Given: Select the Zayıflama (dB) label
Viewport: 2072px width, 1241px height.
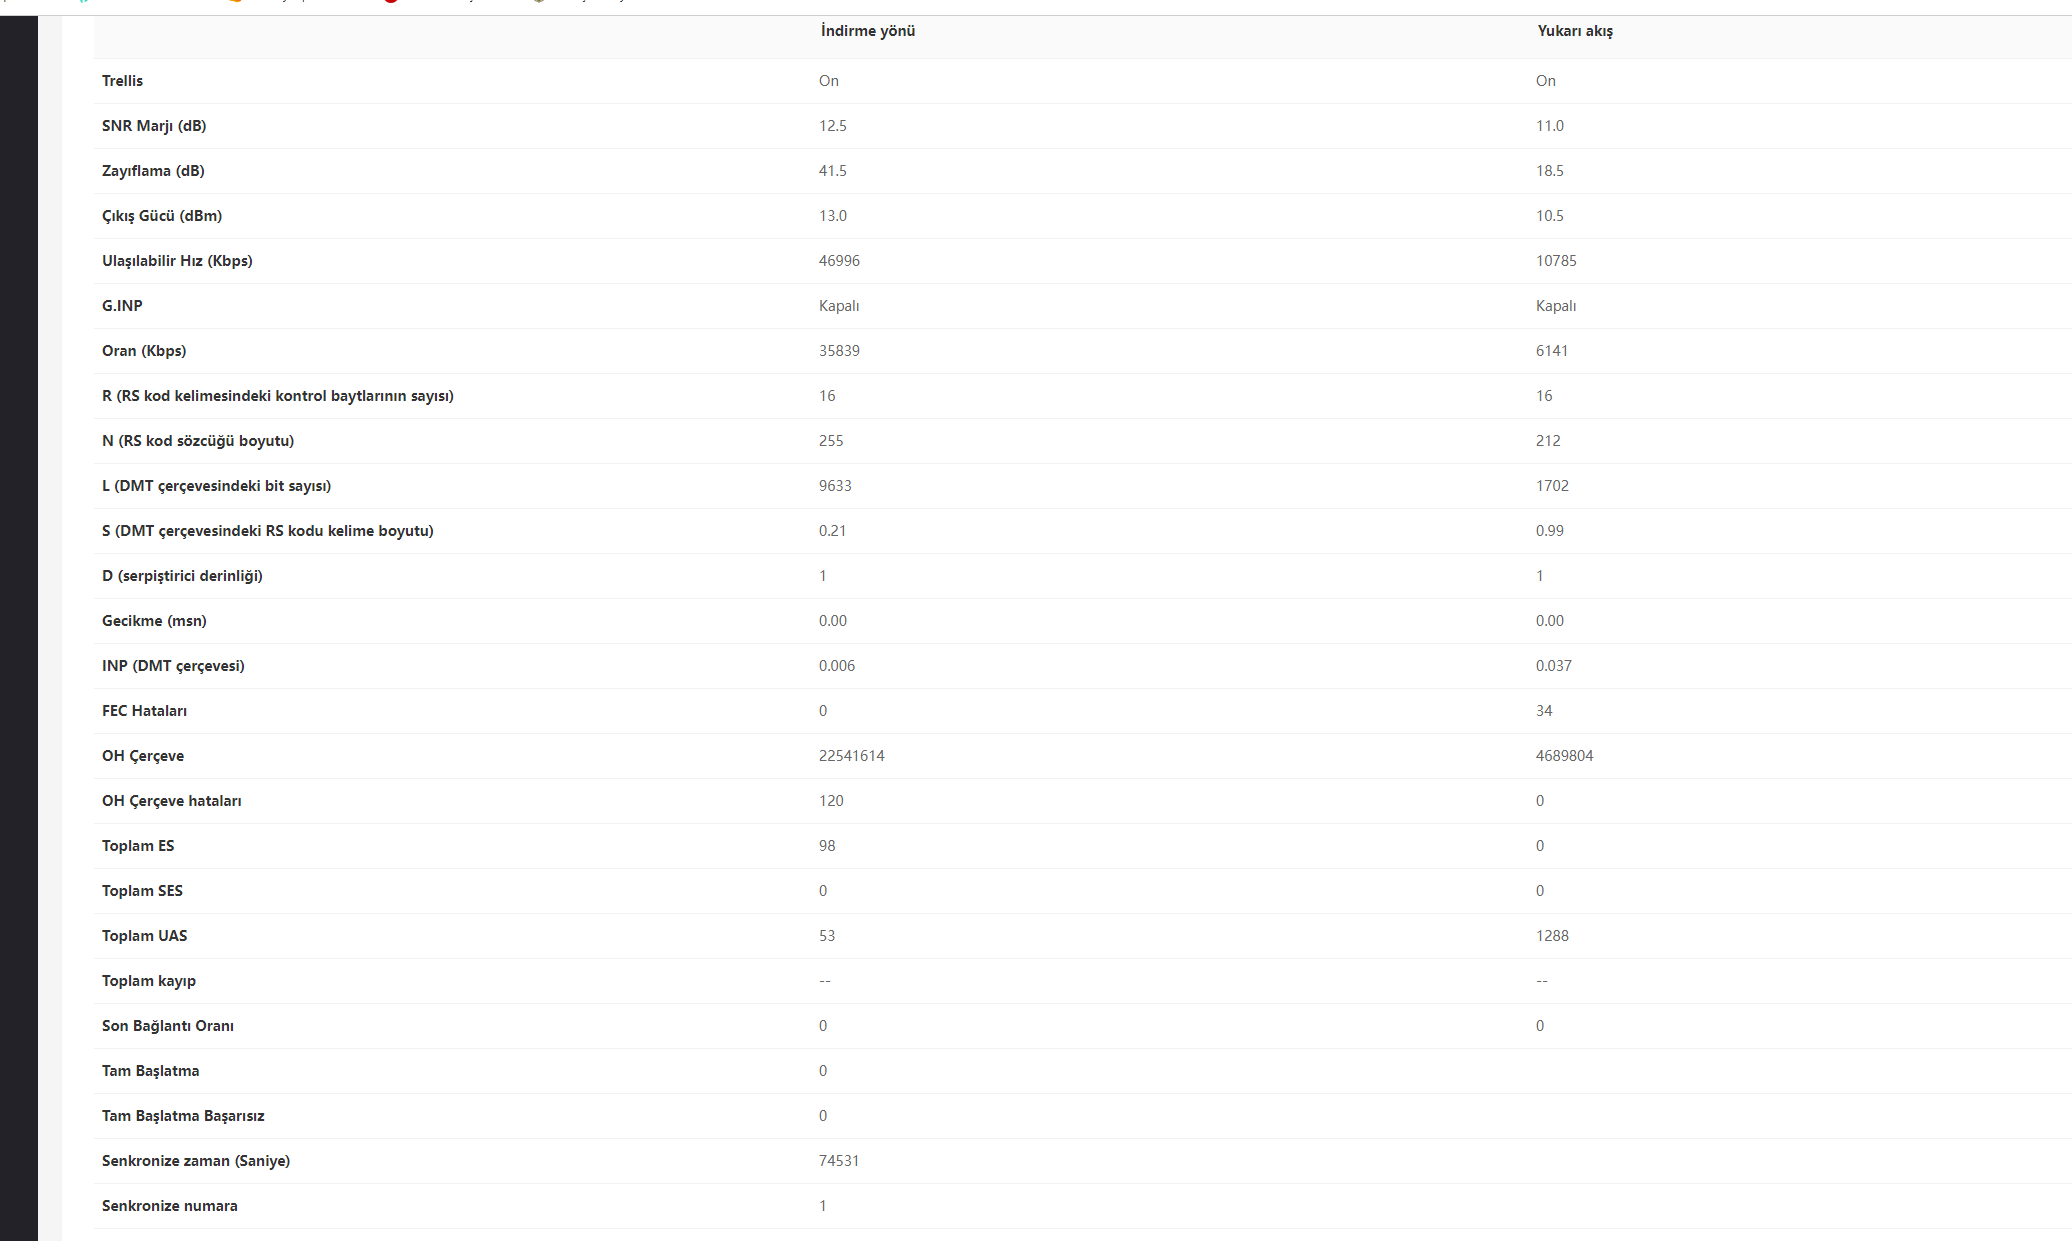Looking at the screenshot, I should [153, 171].
